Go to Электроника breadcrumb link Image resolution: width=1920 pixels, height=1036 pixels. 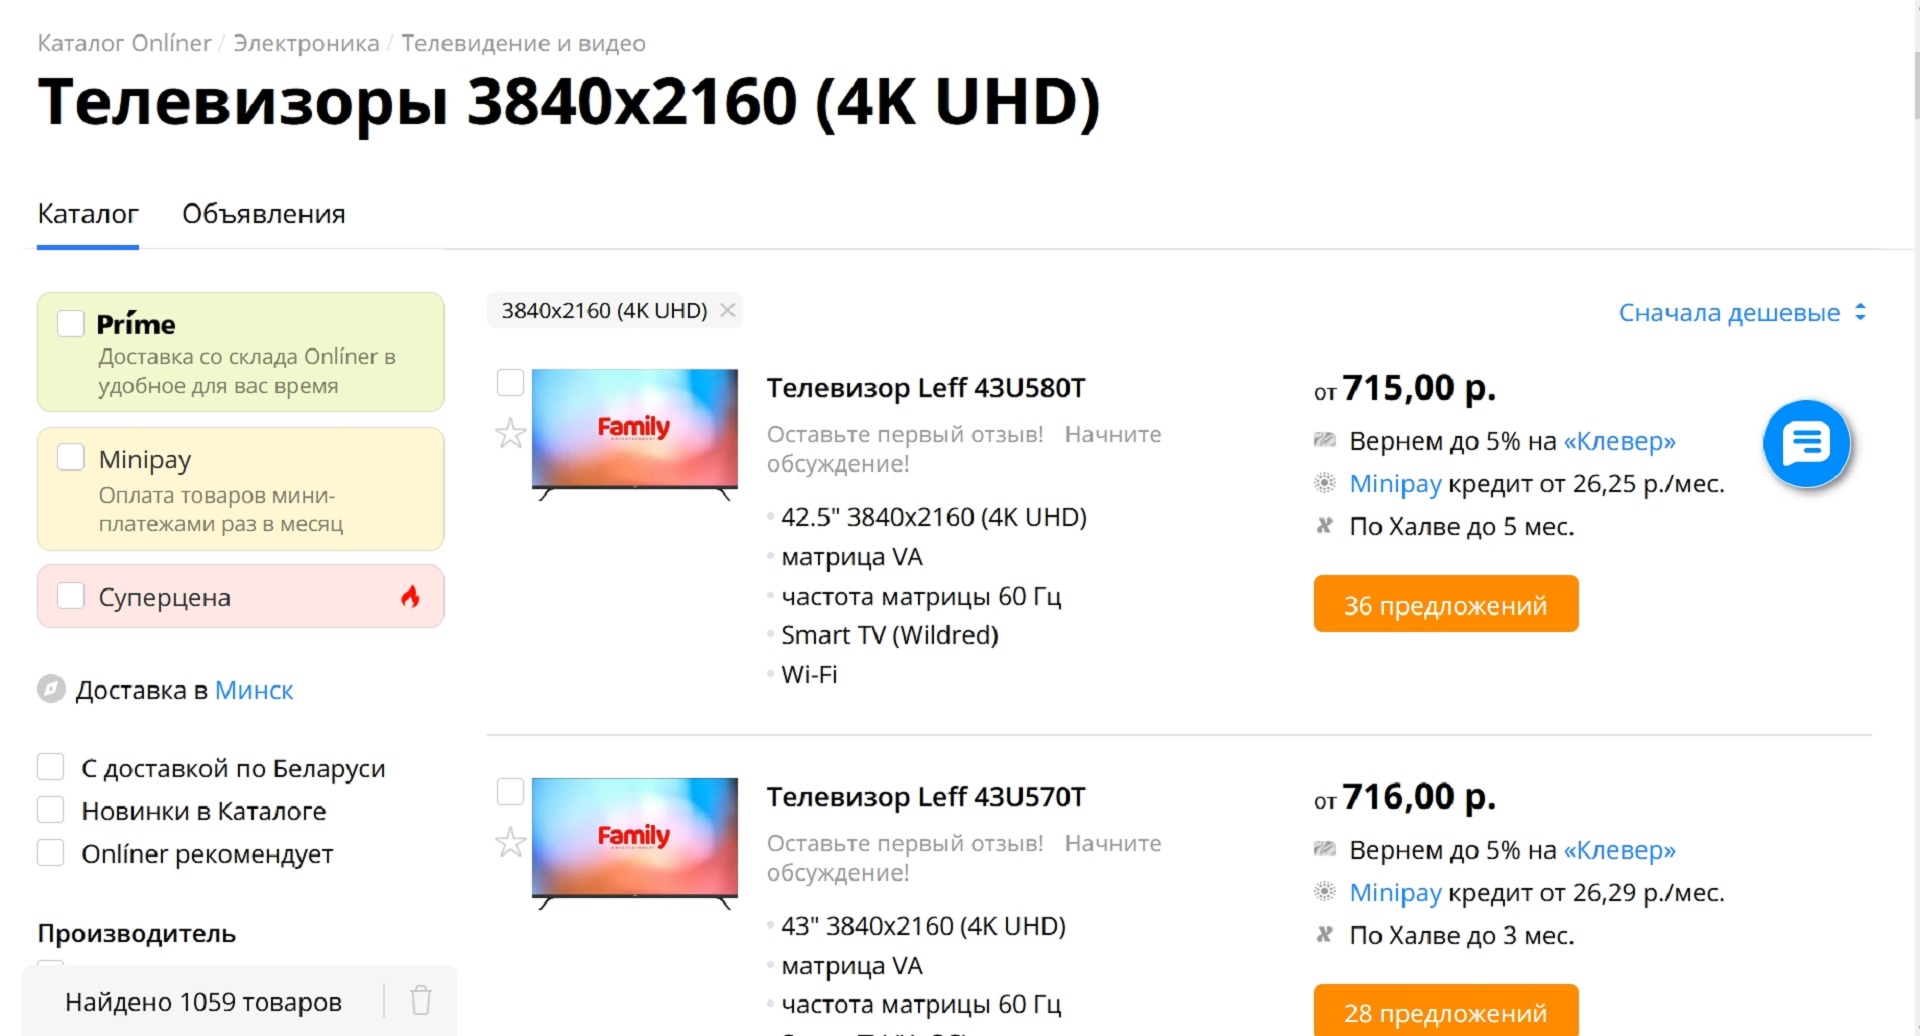pos(306,43)
